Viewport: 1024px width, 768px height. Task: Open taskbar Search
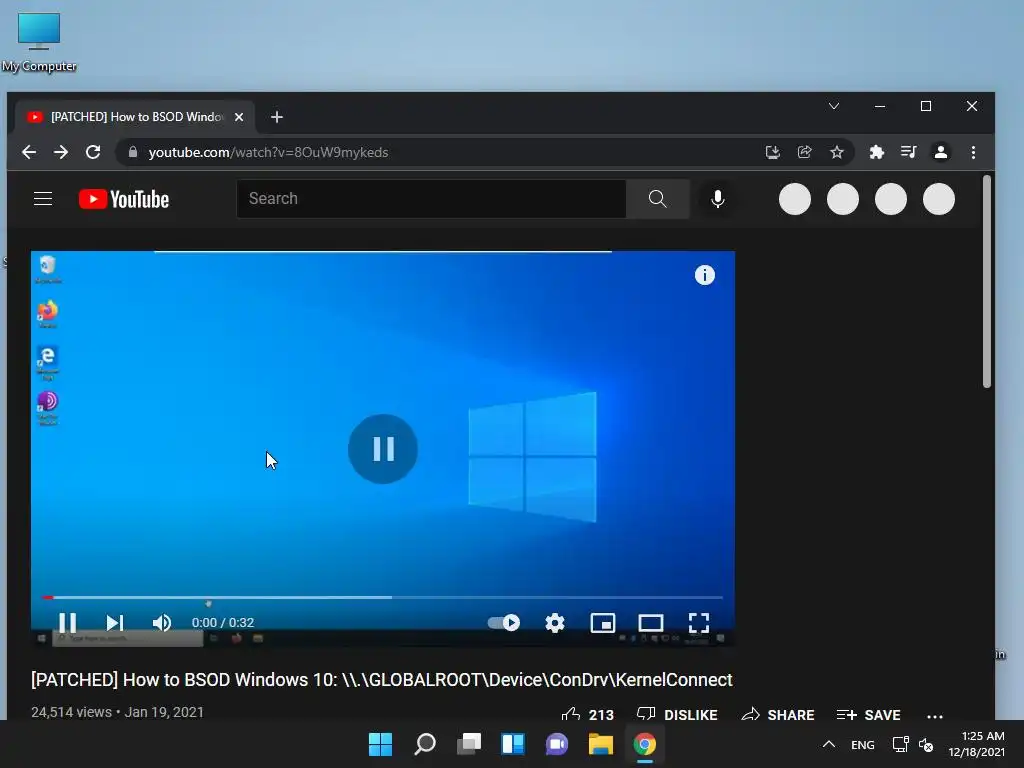(425, 744)
